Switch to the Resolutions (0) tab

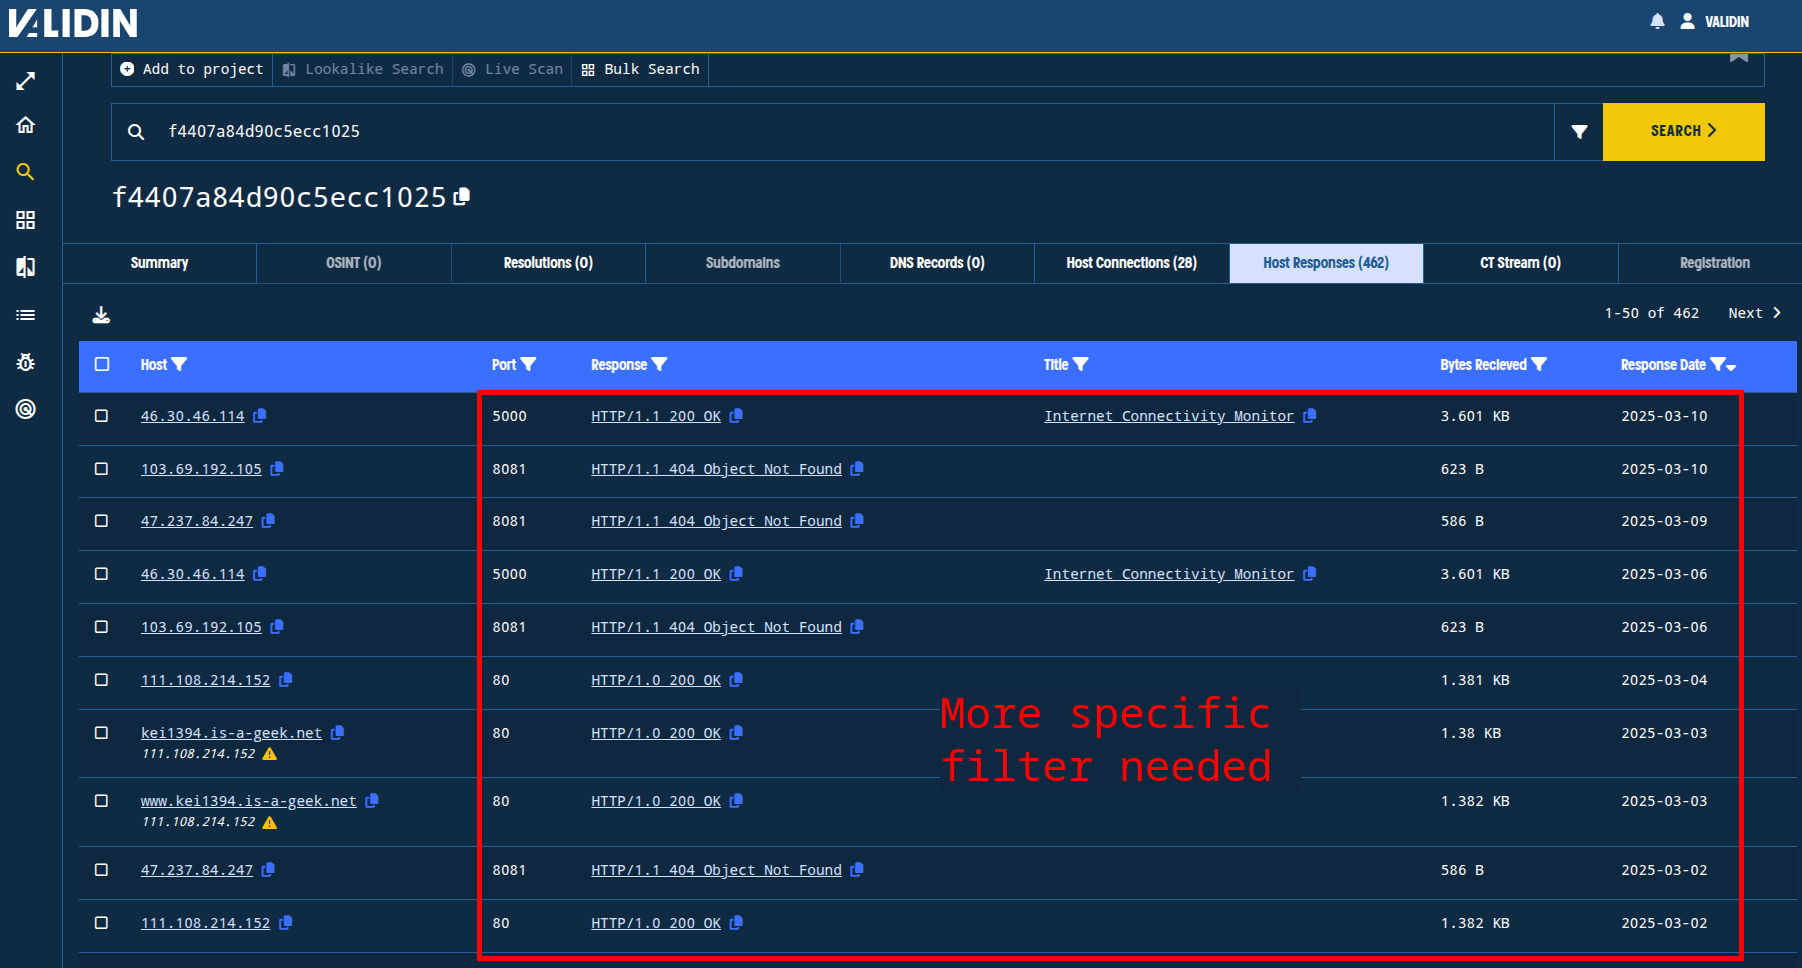click(x=548, y=263)
